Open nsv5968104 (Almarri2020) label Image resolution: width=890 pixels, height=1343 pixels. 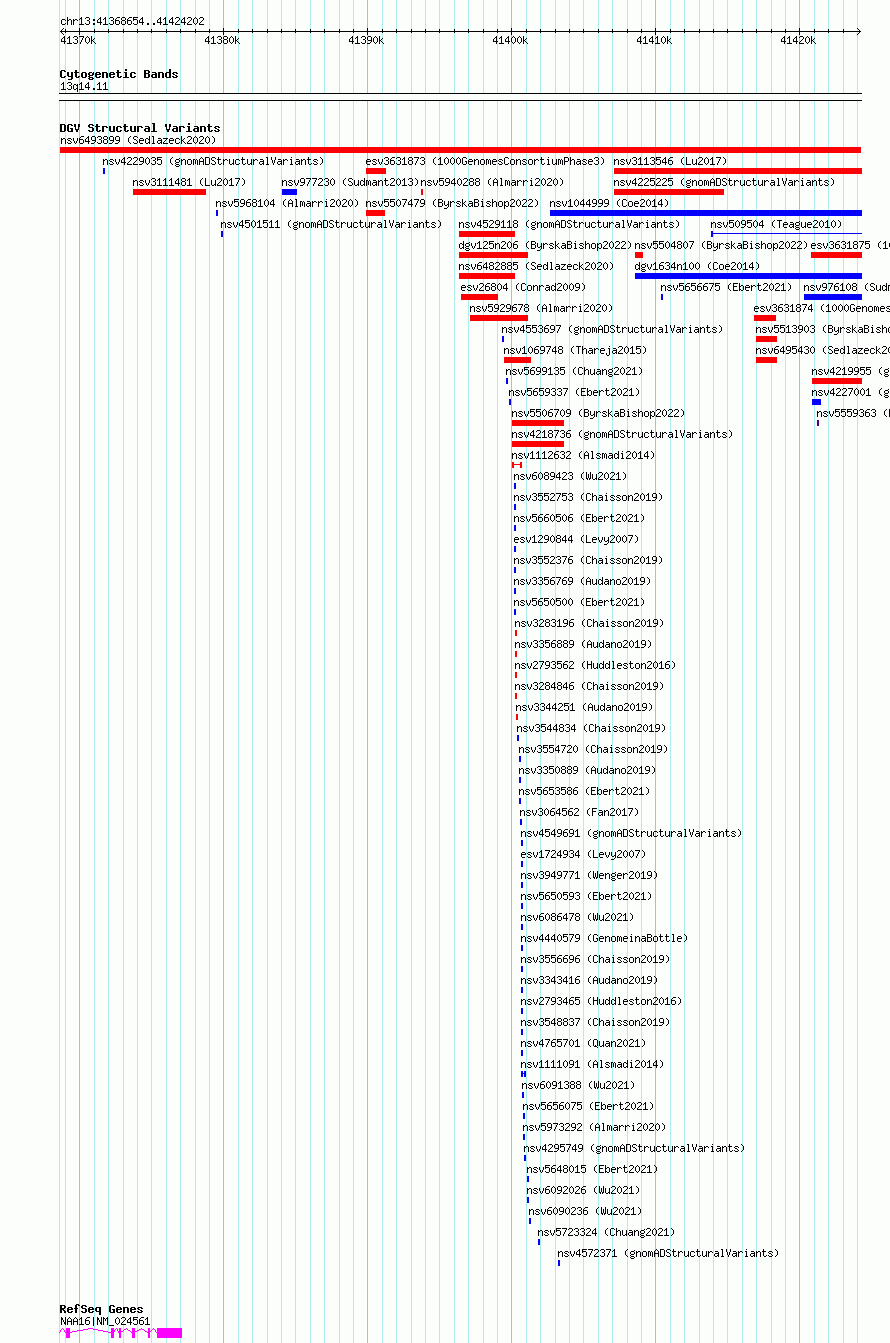click(287, 203)
